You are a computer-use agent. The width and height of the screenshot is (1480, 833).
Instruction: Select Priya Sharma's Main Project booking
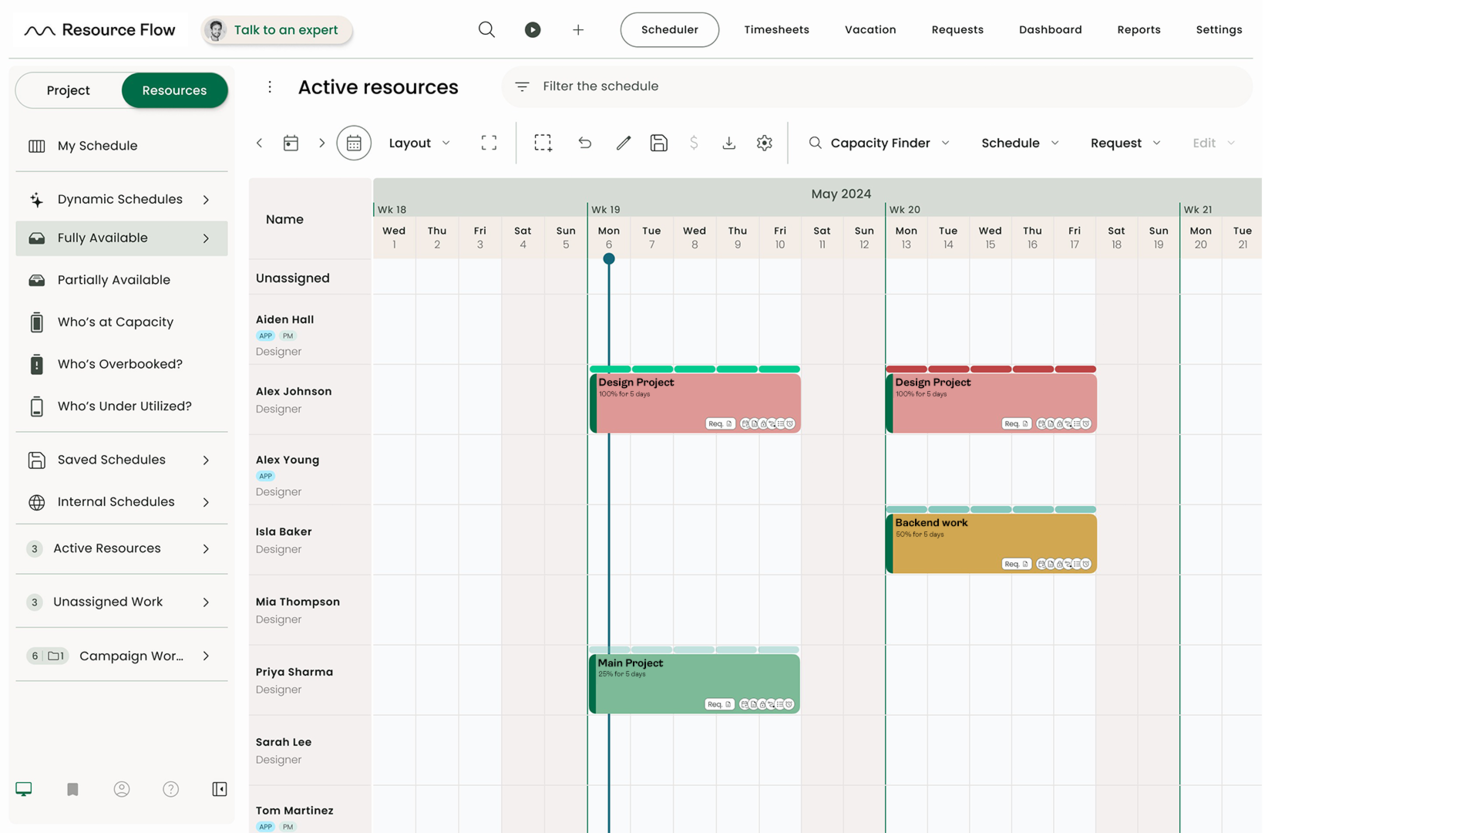coord(695,683)
